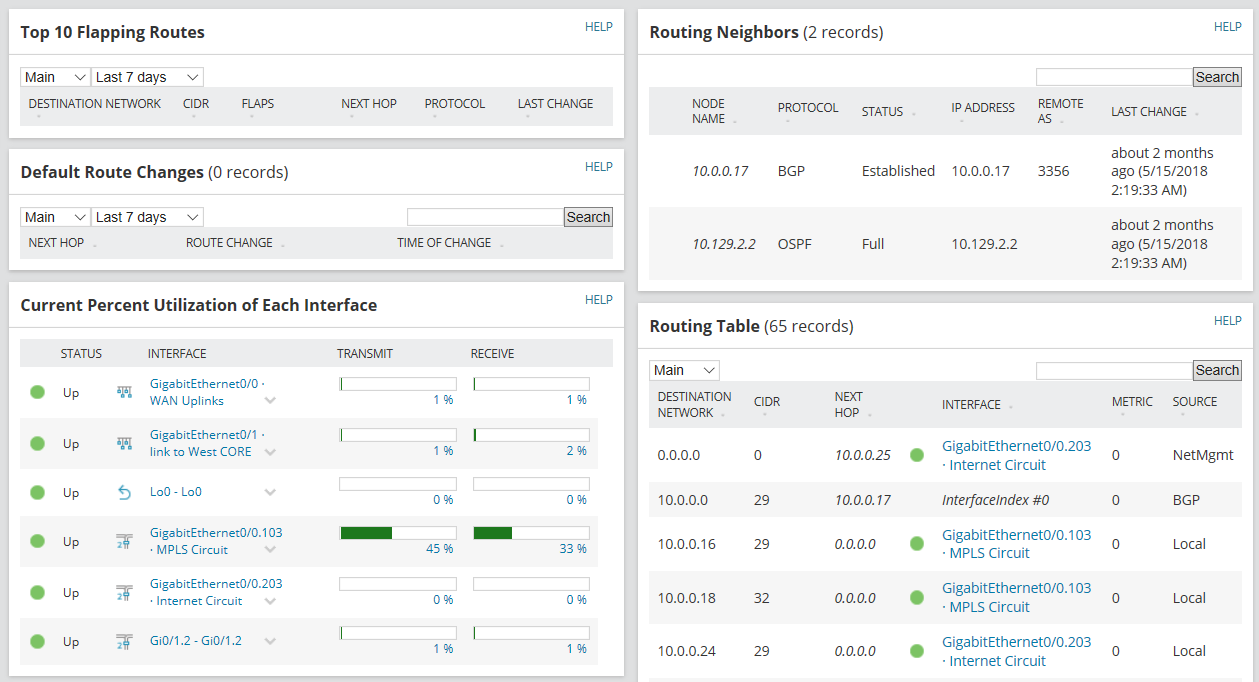Screen dimensions: 1259x682
Task: Open Last 7 days dropdown in Default Route Changes
Action: pos(148,217)
